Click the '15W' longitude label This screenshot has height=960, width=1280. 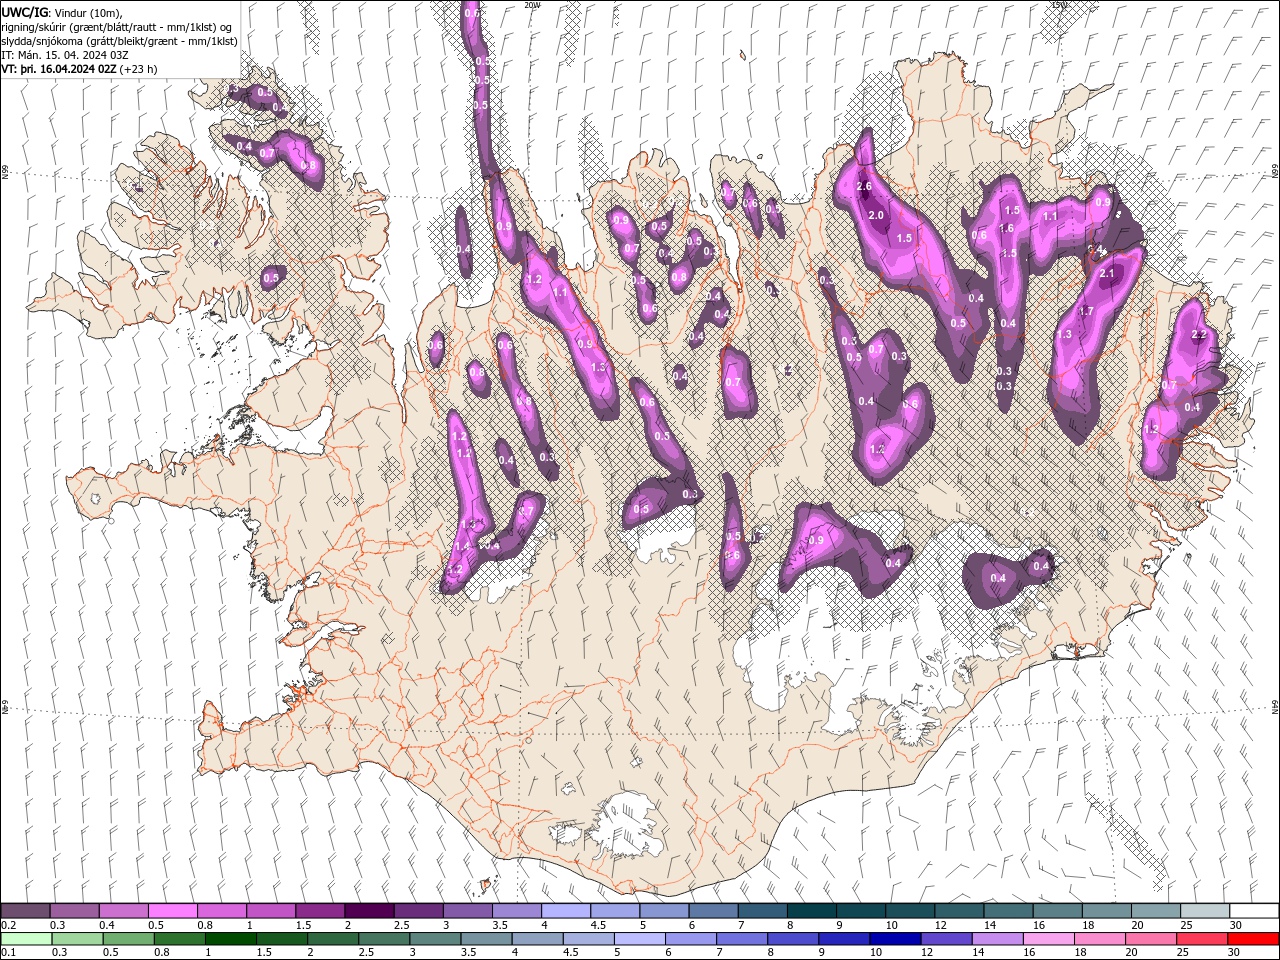pyautogui.click(x=1059, y=5)
